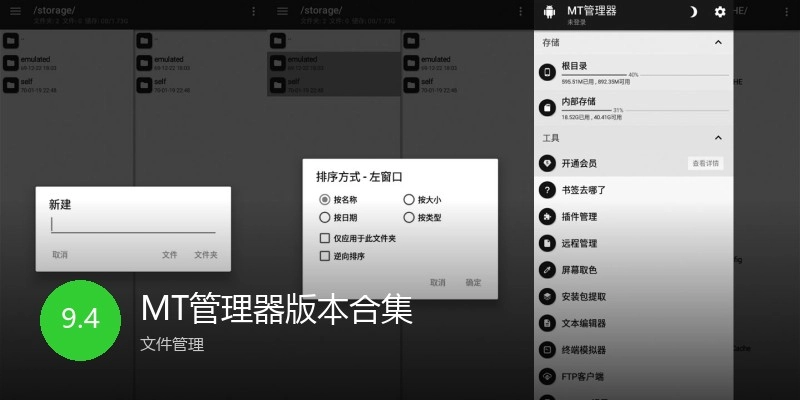
Task: Click the puzzle icon for 插件管理
Action: (x=547, y=217)
